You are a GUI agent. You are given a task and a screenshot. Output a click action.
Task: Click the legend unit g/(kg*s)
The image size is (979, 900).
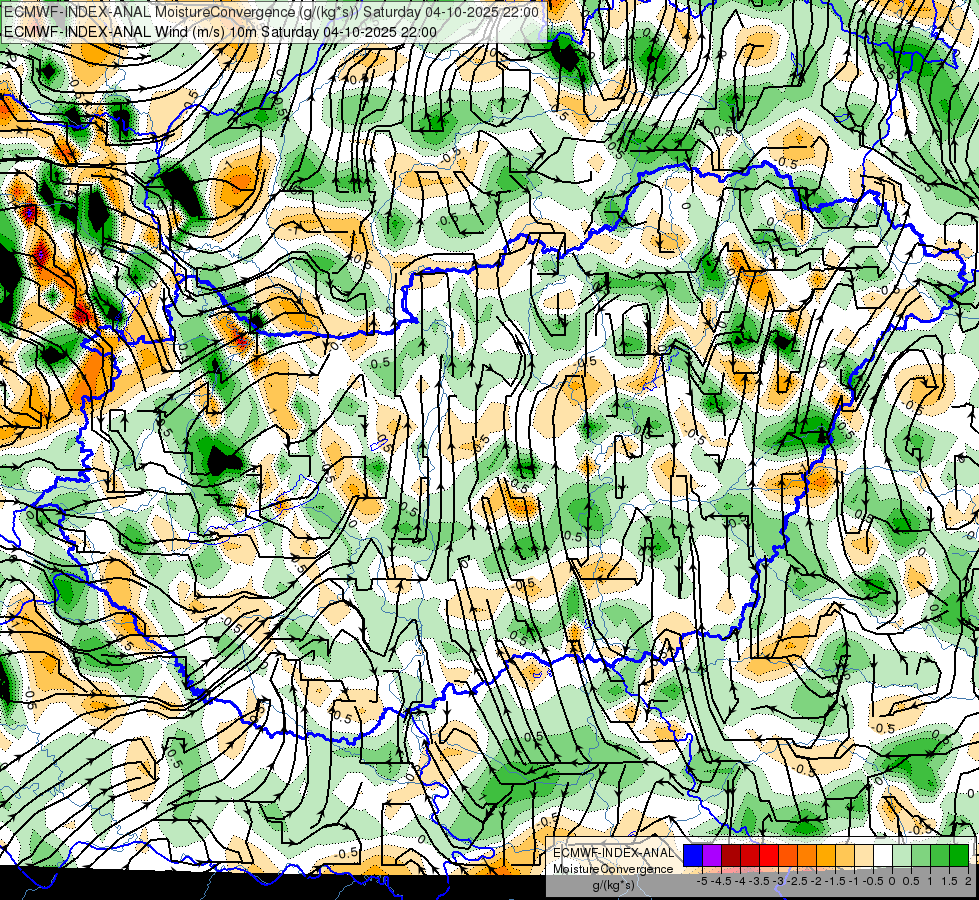point(613,885)
